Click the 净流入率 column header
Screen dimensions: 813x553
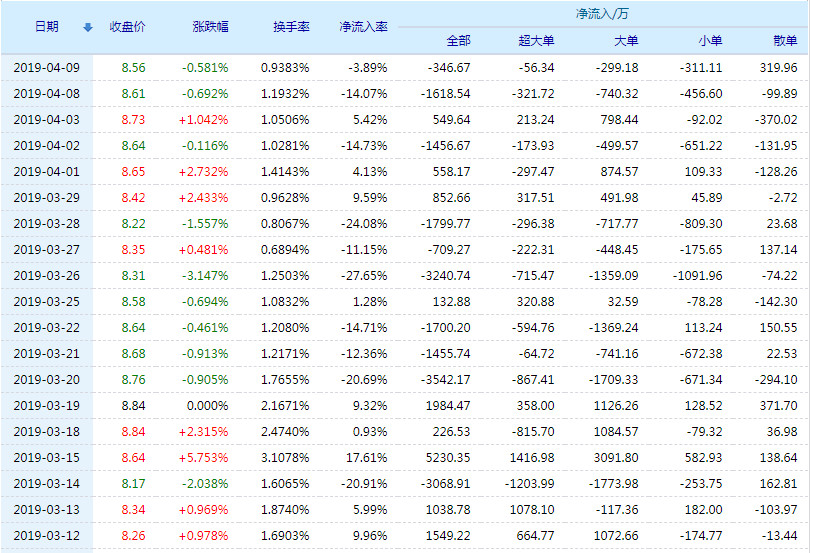363,27
